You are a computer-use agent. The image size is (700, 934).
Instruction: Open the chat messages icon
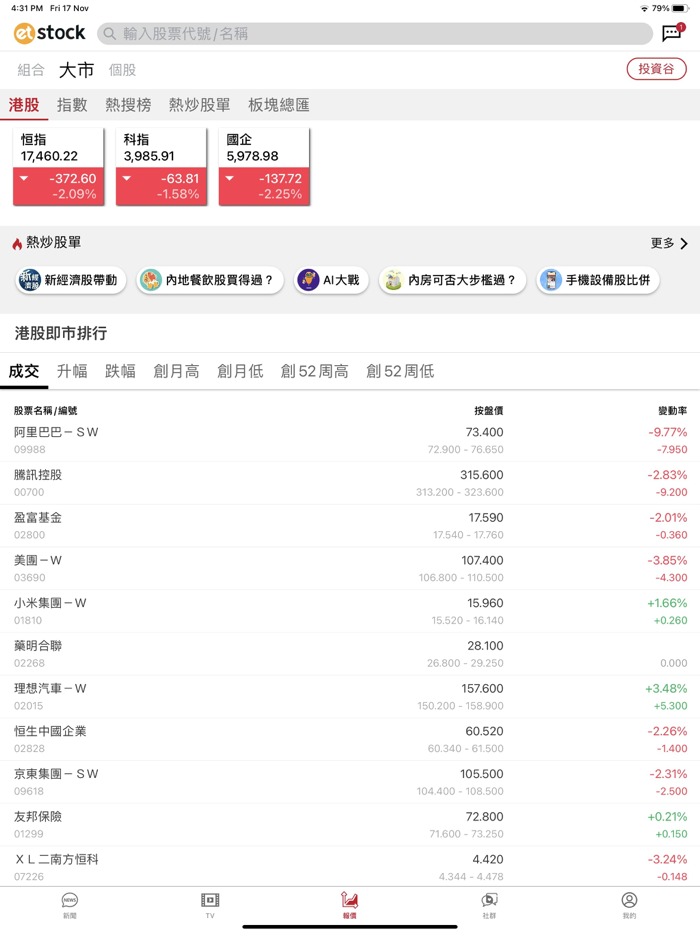click(673, 32)
